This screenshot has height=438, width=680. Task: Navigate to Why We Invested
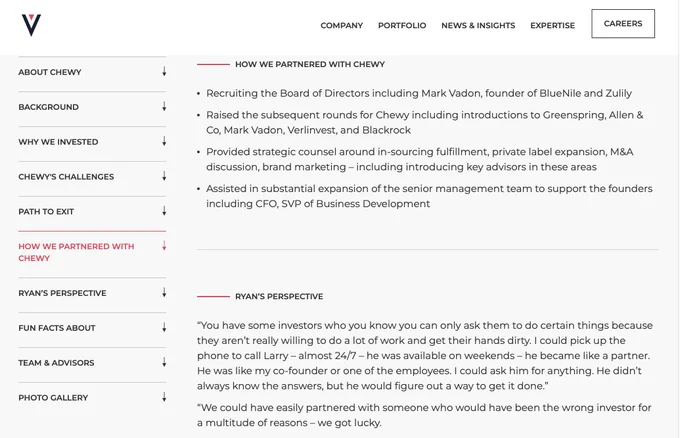click(58, 142)
